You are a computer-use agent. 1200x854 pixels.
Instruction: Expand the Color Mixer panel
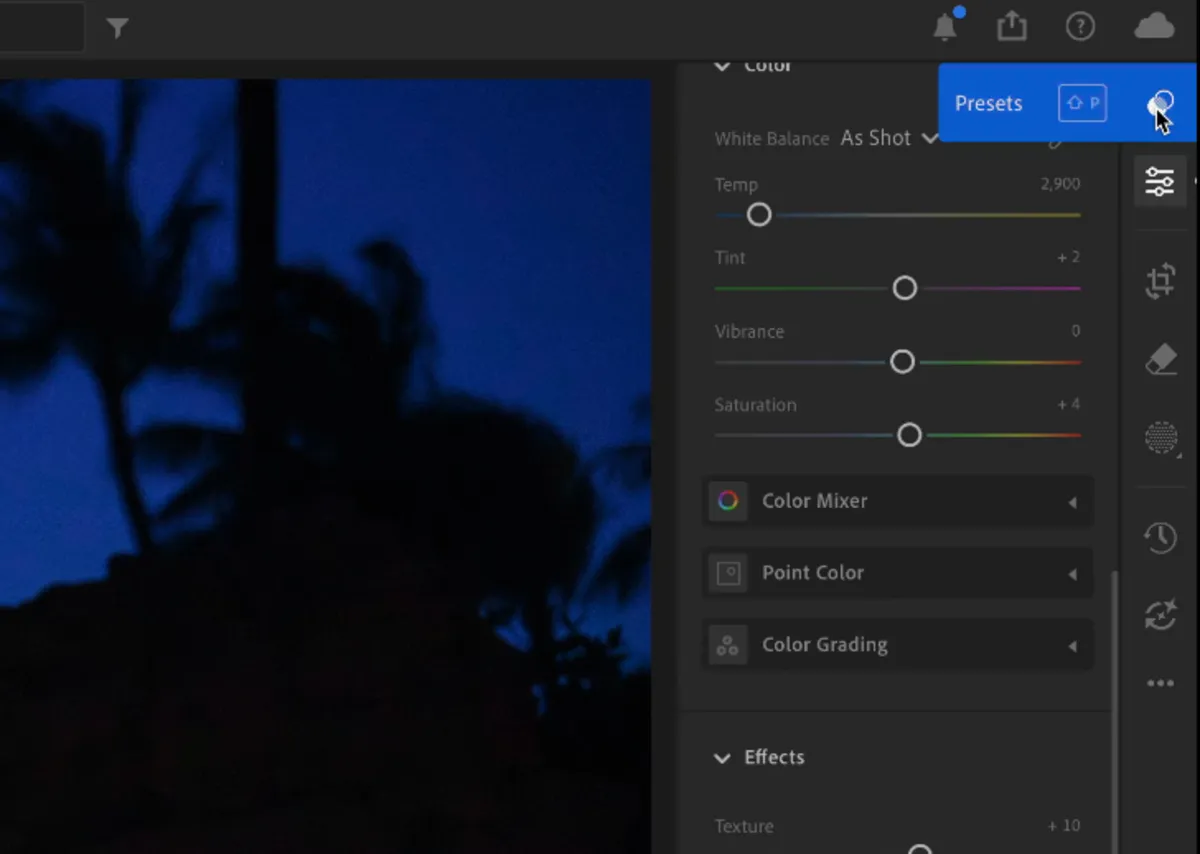click(897, 501)
